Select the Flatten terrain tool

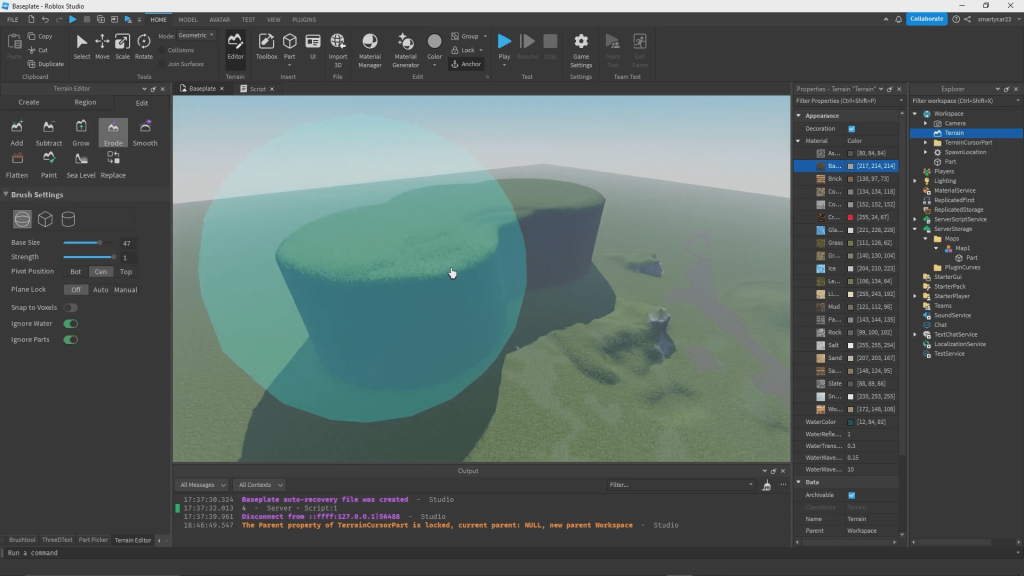tap(17, 165)
